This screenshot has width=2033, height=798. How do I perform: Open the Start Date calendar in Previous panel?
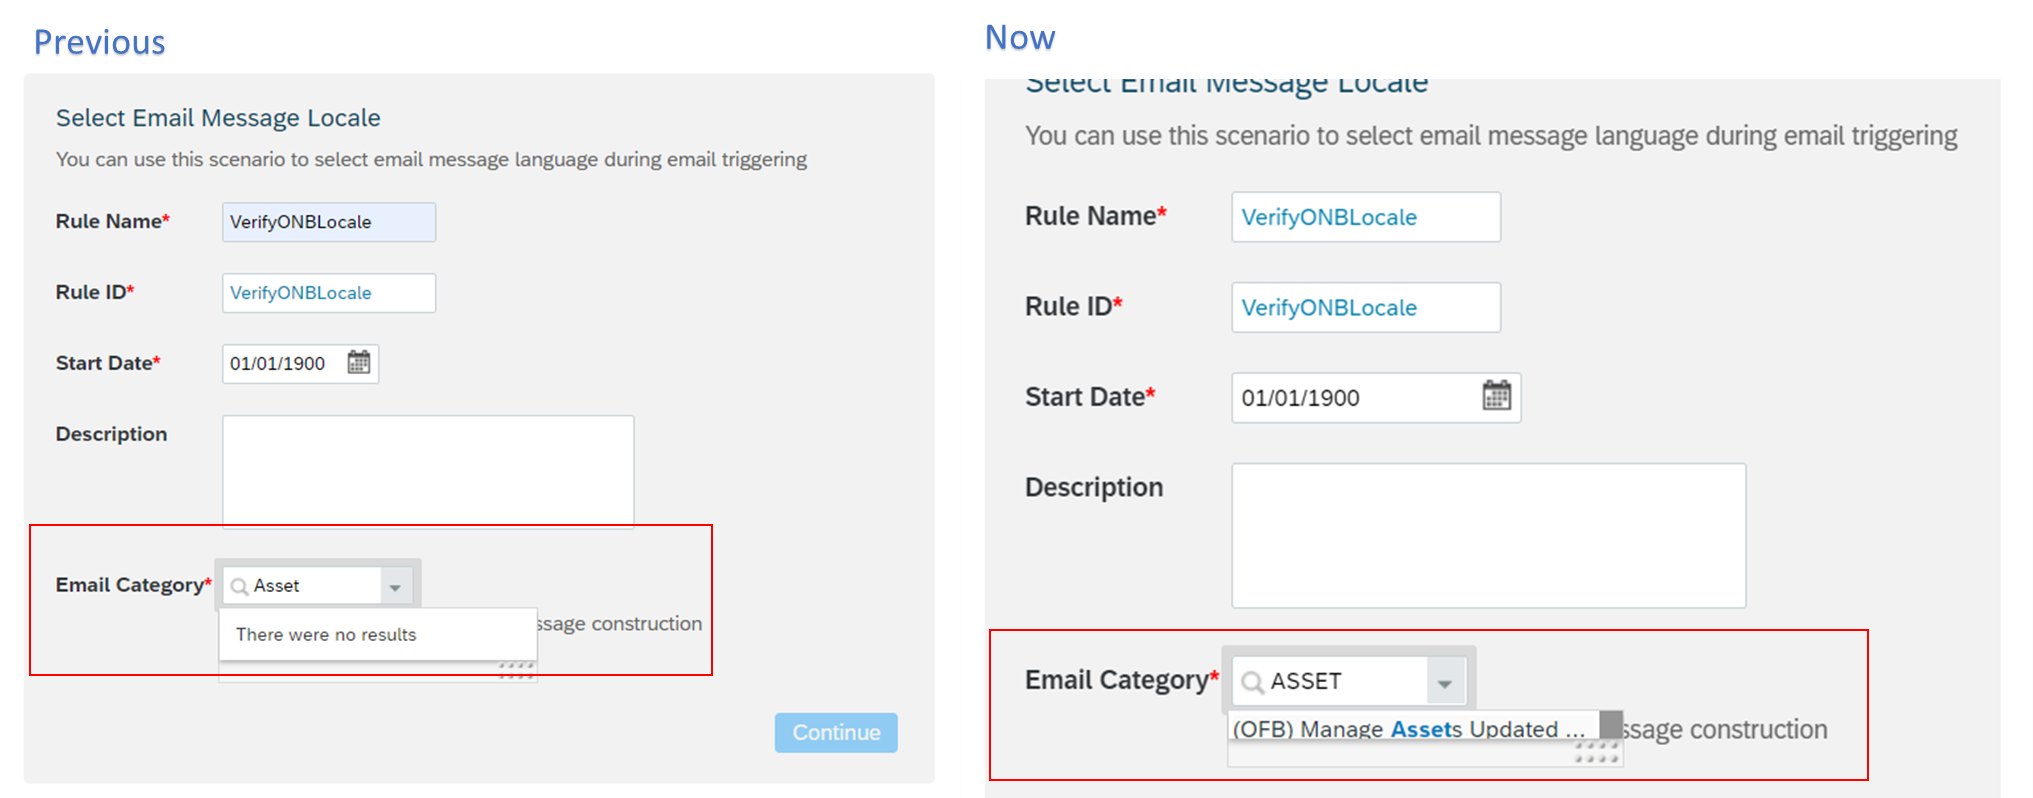click(359, 362)
